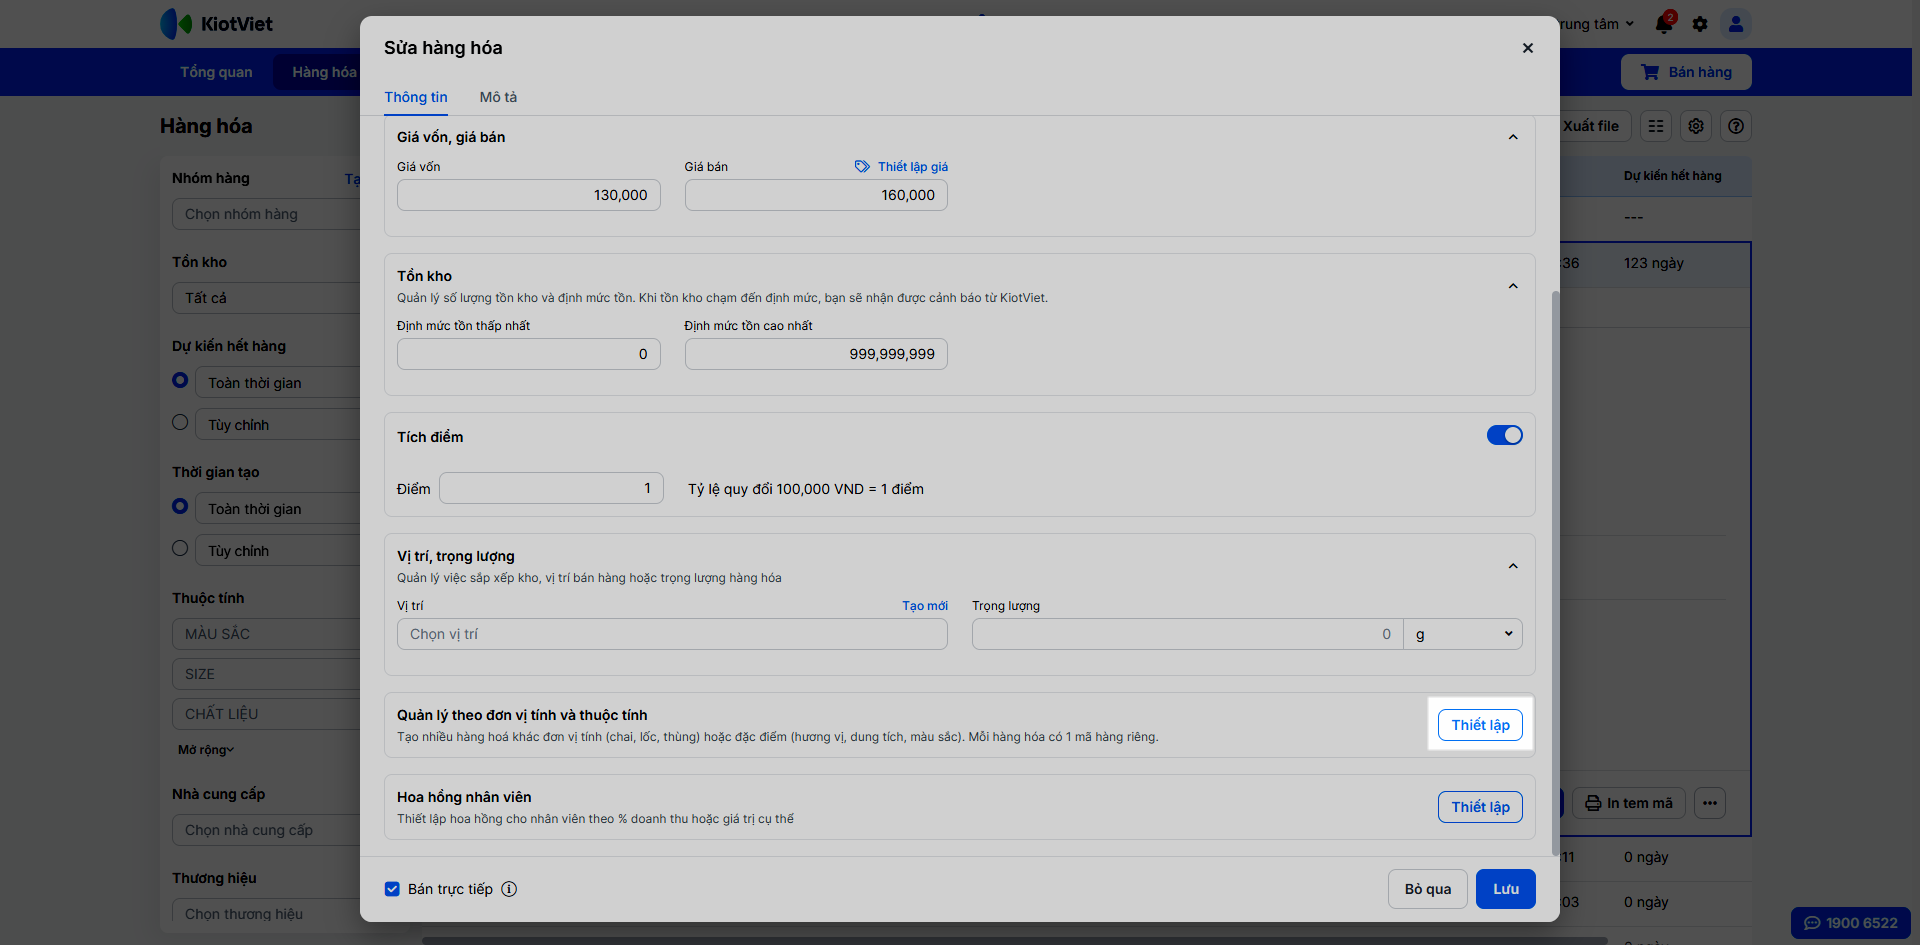Open the Tổng quan menu

(216, 72)
